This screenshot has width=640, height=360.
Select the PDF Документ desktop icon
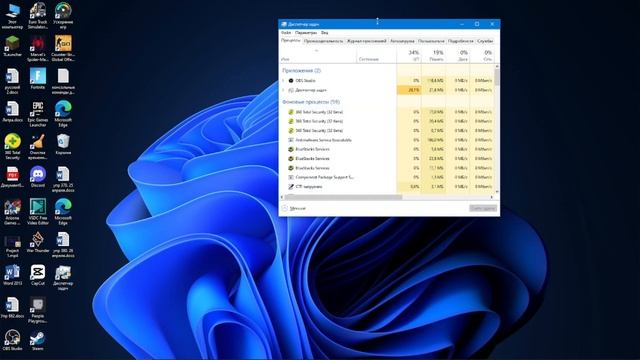click(12, 177)
